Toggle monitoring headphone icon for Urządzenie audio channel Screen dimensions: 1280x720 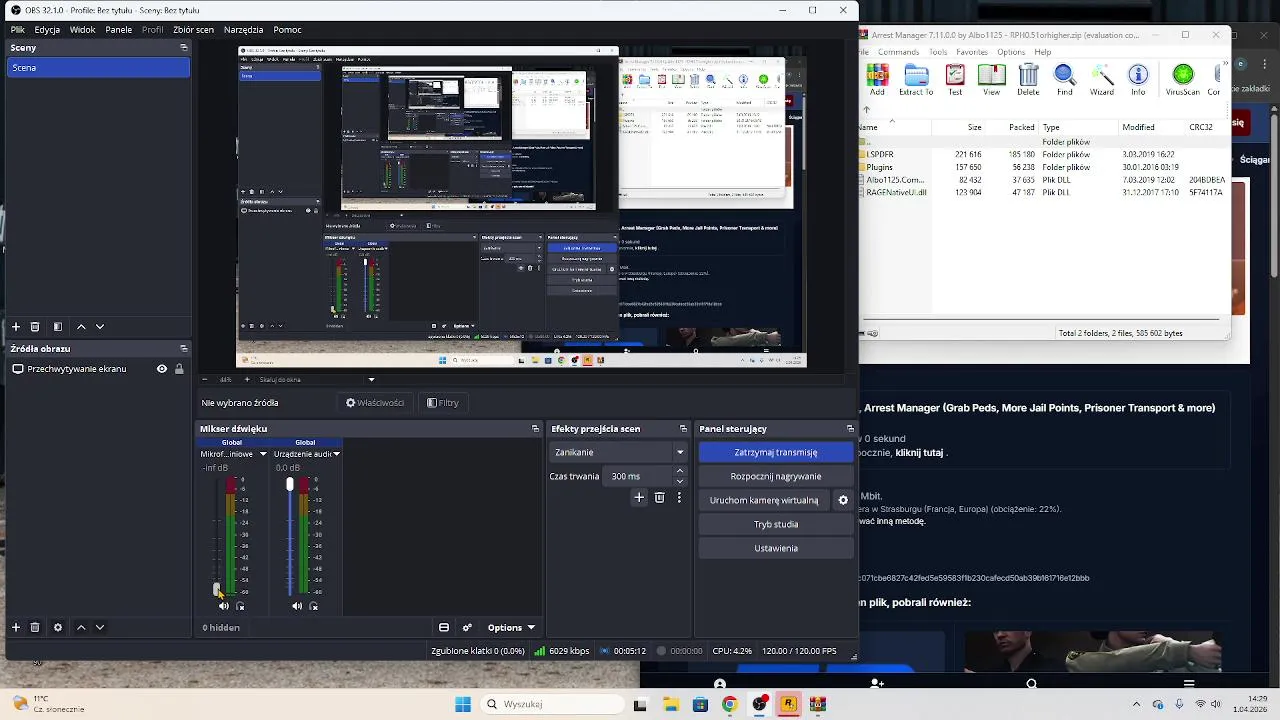[314, 606]
